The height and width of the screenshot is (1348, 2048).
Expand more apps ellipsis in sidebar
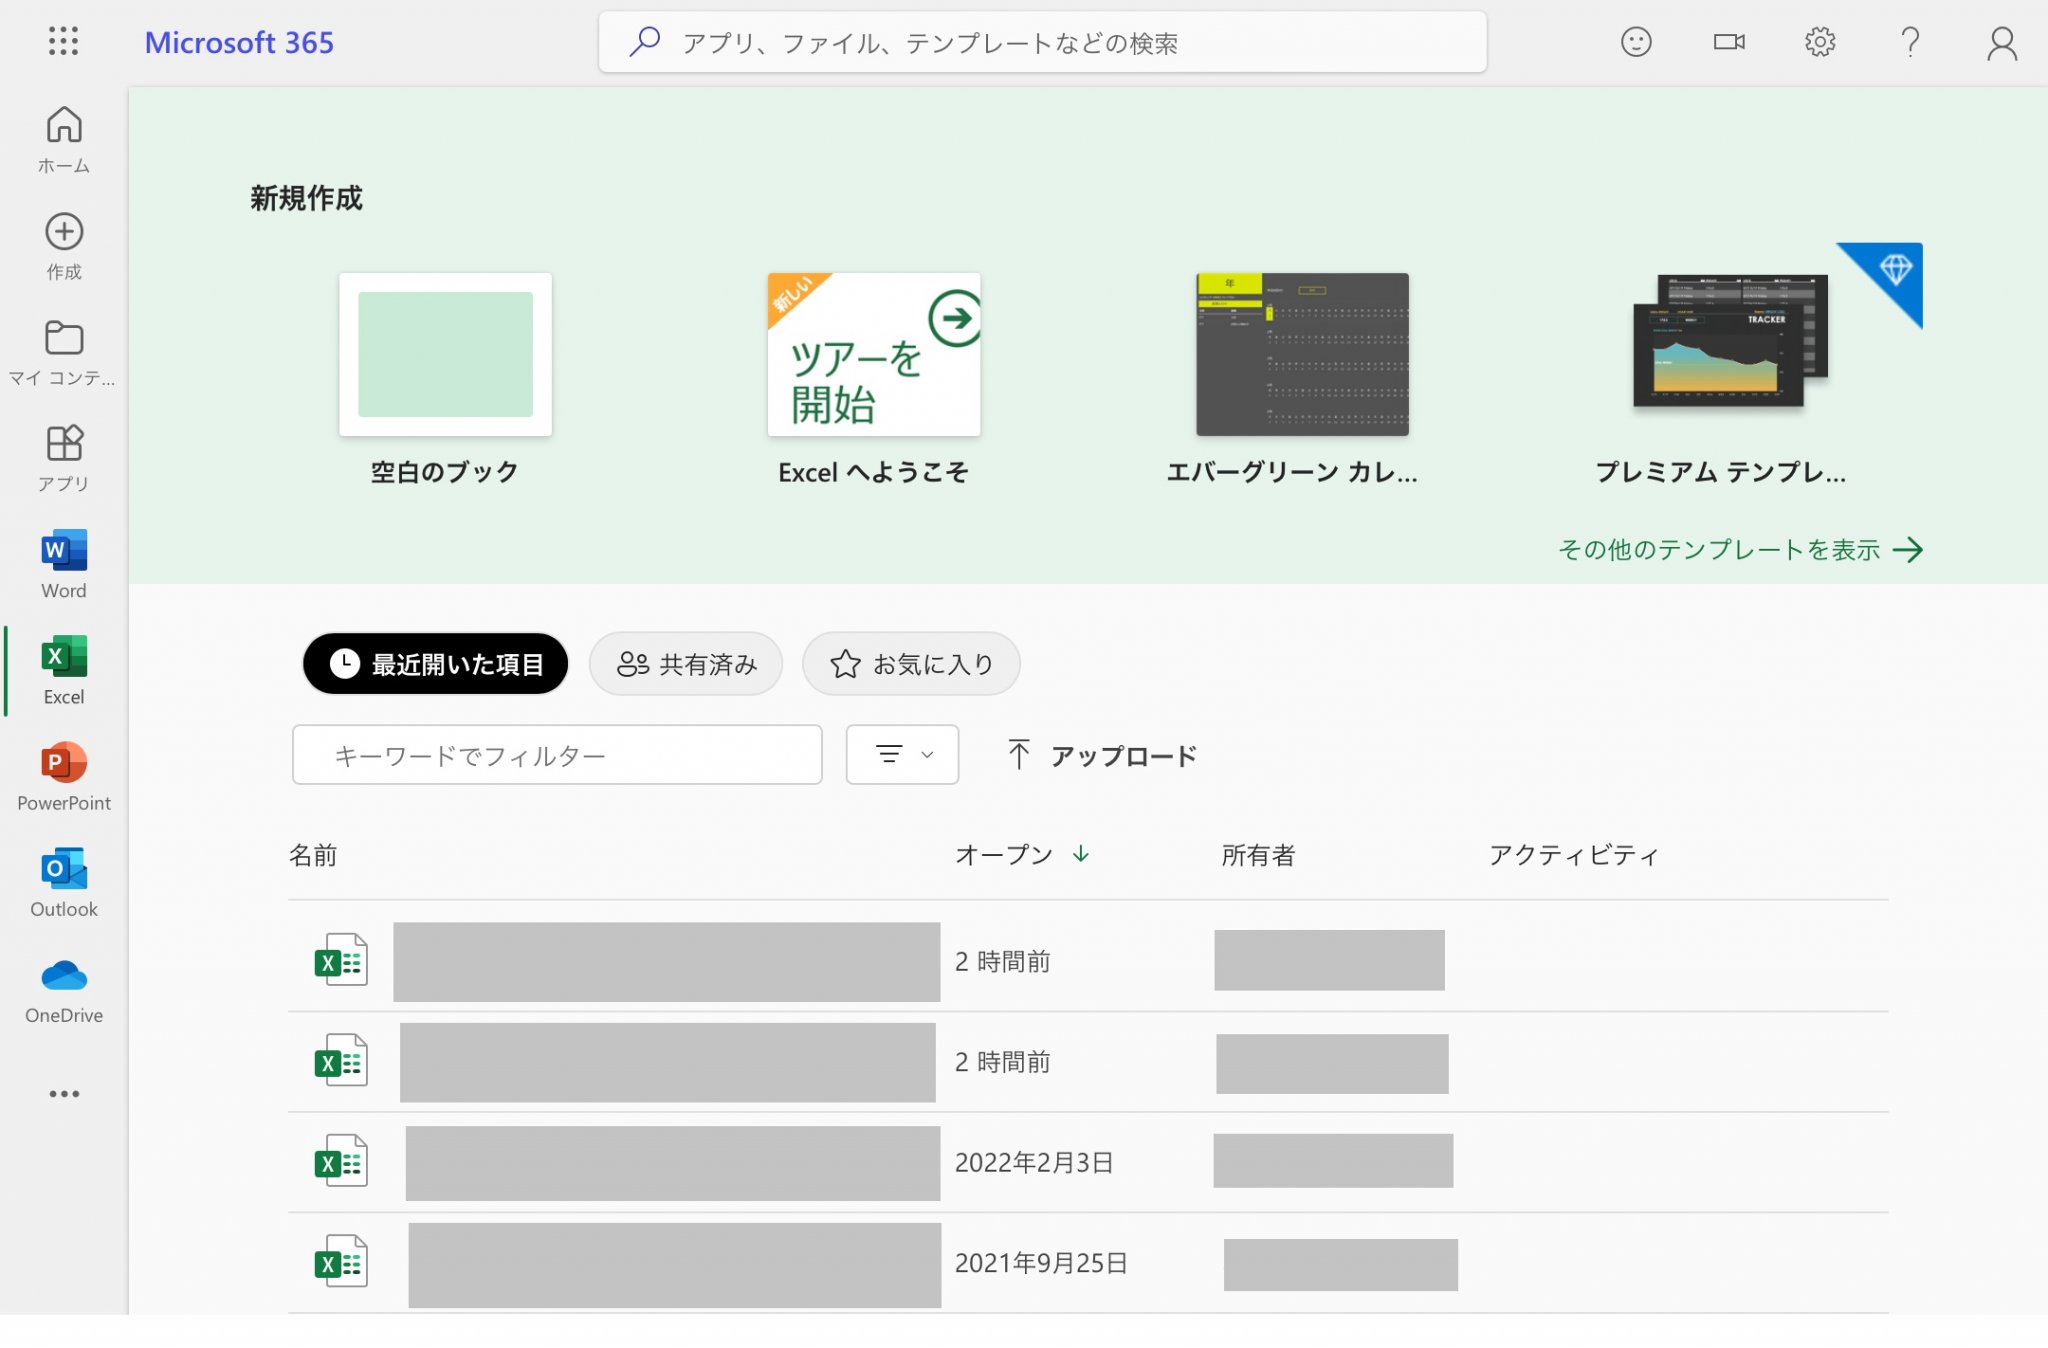click(64, 1094)
